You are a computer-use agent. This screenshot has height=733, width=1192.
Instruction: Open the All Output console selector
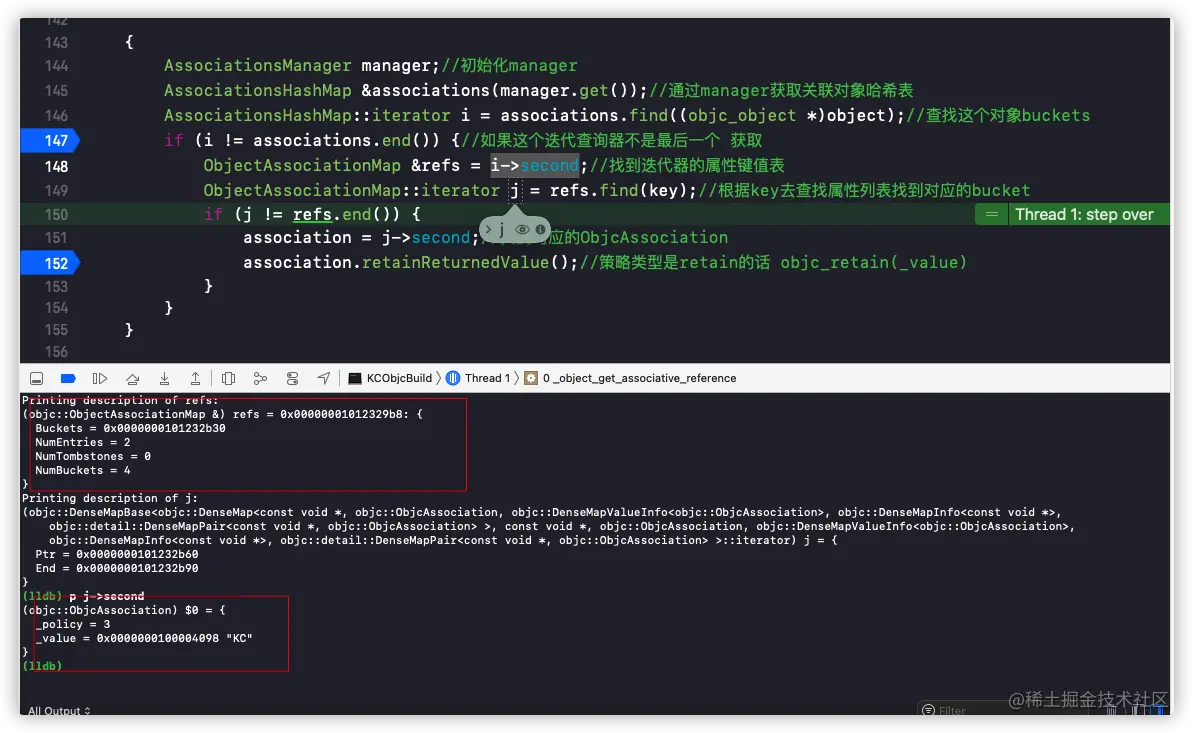[59, 711]
